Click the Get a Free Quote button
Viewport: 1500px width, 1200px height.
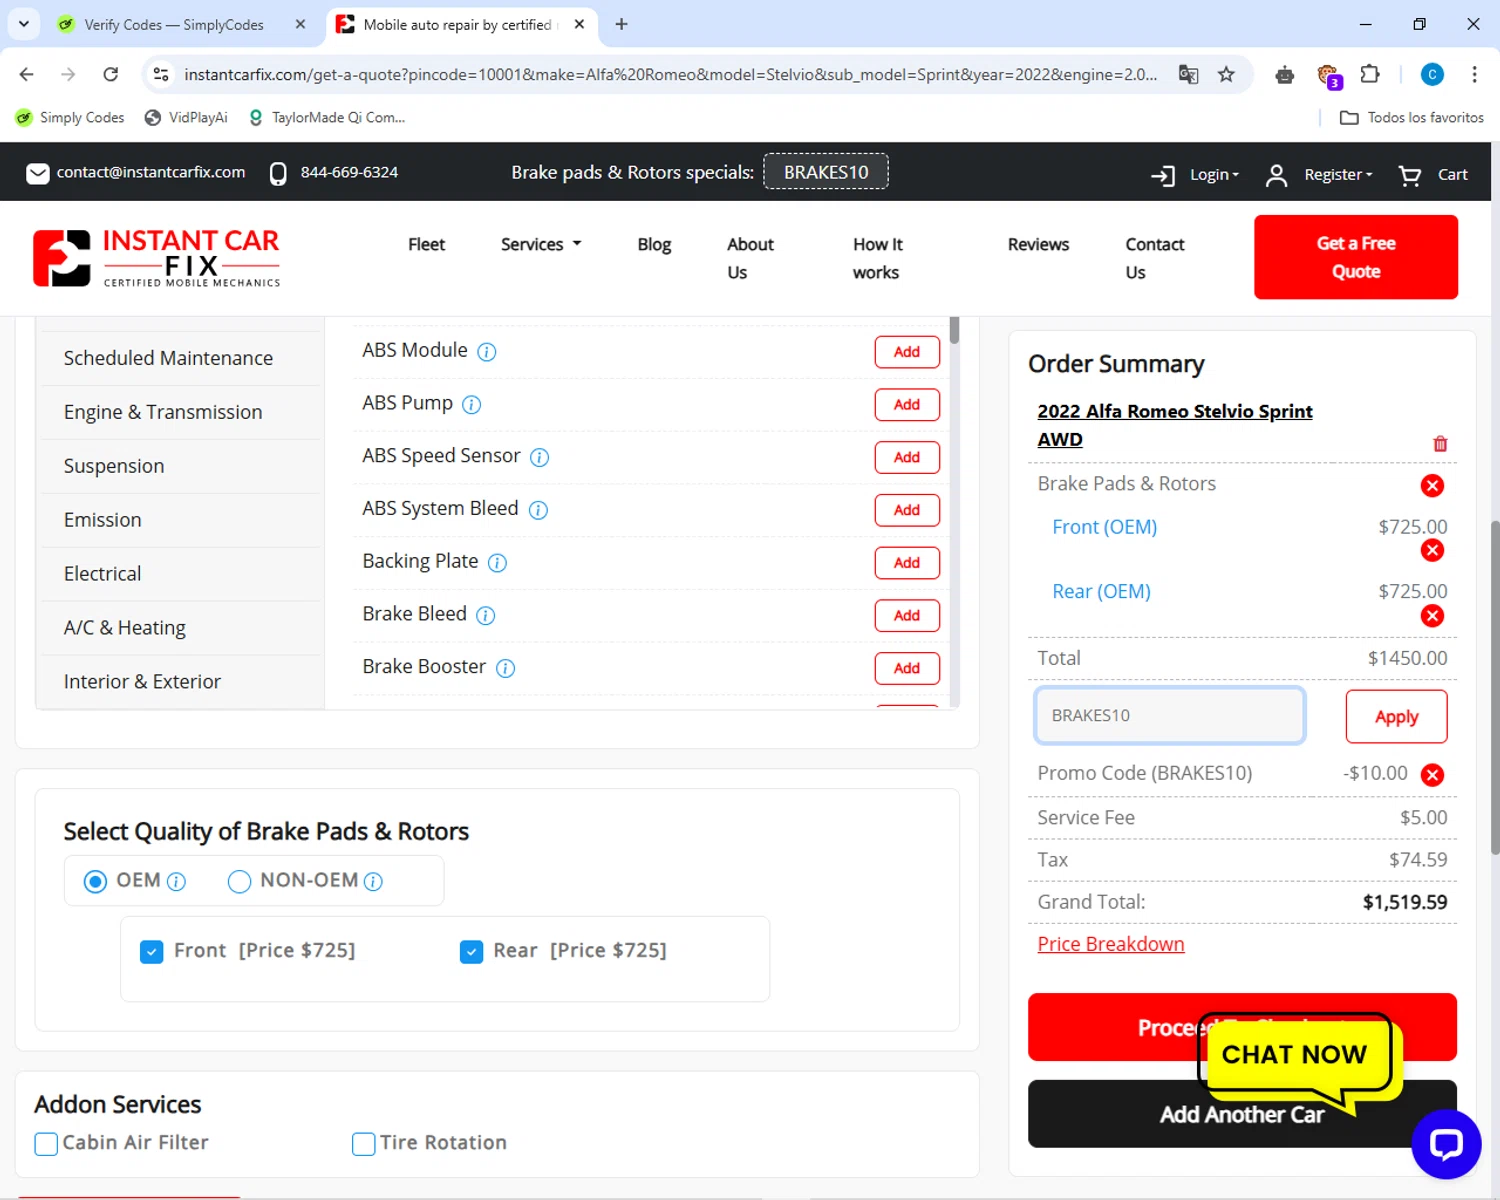(1355, 258)
